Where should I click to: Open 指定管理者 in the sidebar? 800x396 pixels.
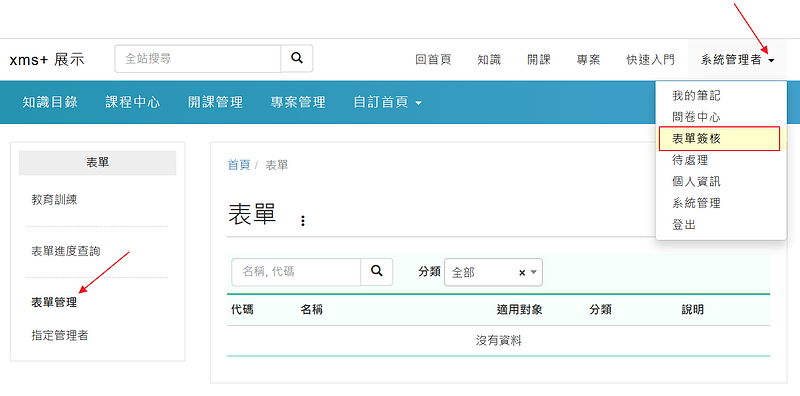pos(60,336)
